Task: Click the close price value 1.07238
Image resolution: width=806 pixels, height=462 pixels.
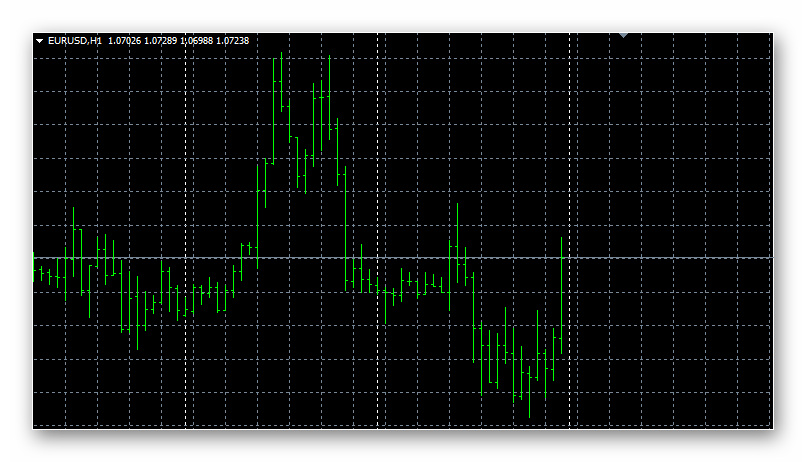Action: pos(232,41)
